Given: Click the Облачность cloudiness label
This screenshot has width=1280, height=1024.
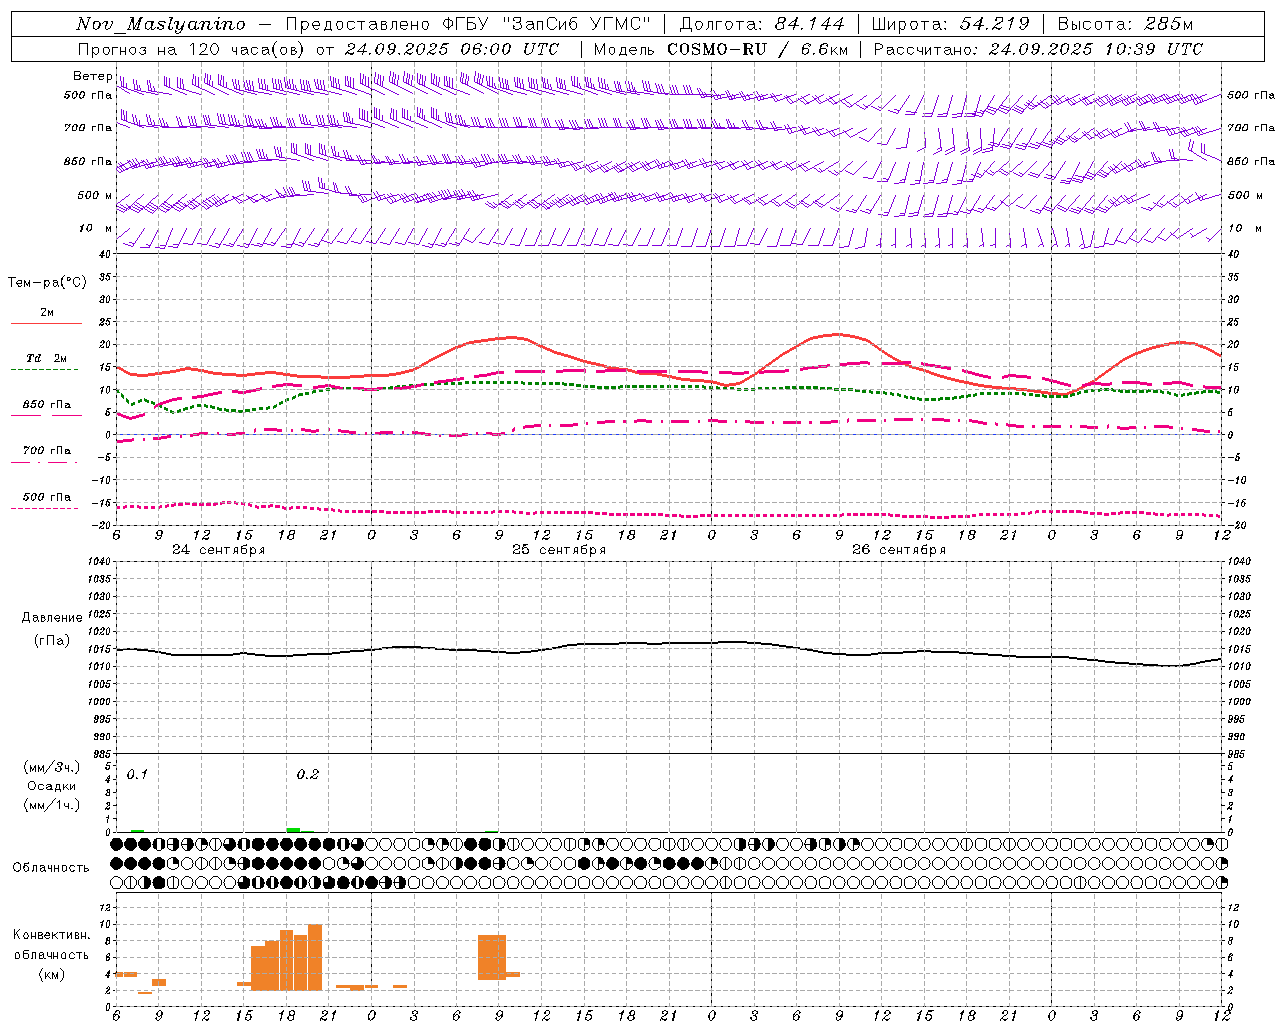Looking at the screenshot, I should pos(51,867).
